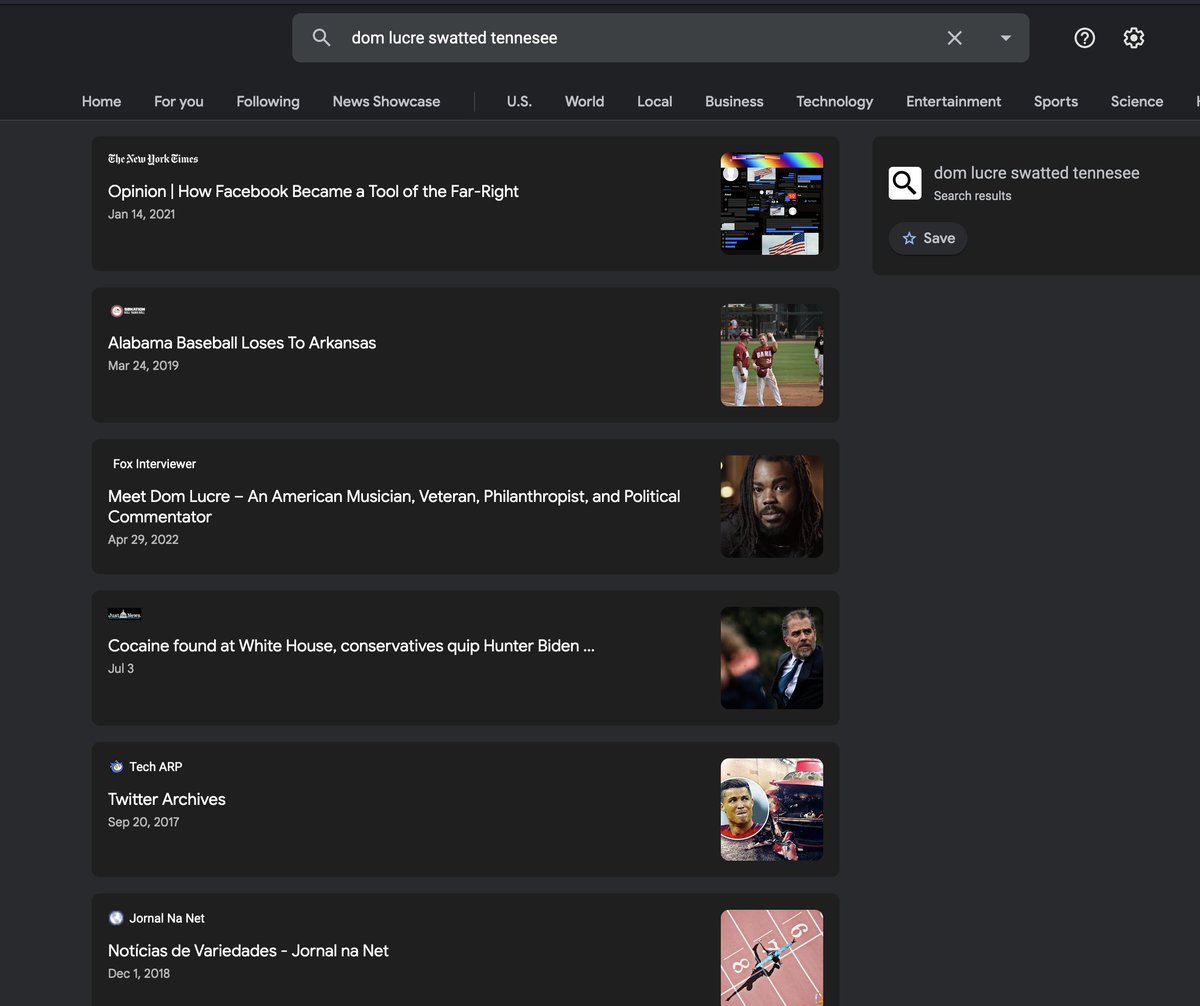Image resolution: width=1200 pixels, height=1006 pixels.
Task: Open the Local section
Action: (x=655, y=101)
